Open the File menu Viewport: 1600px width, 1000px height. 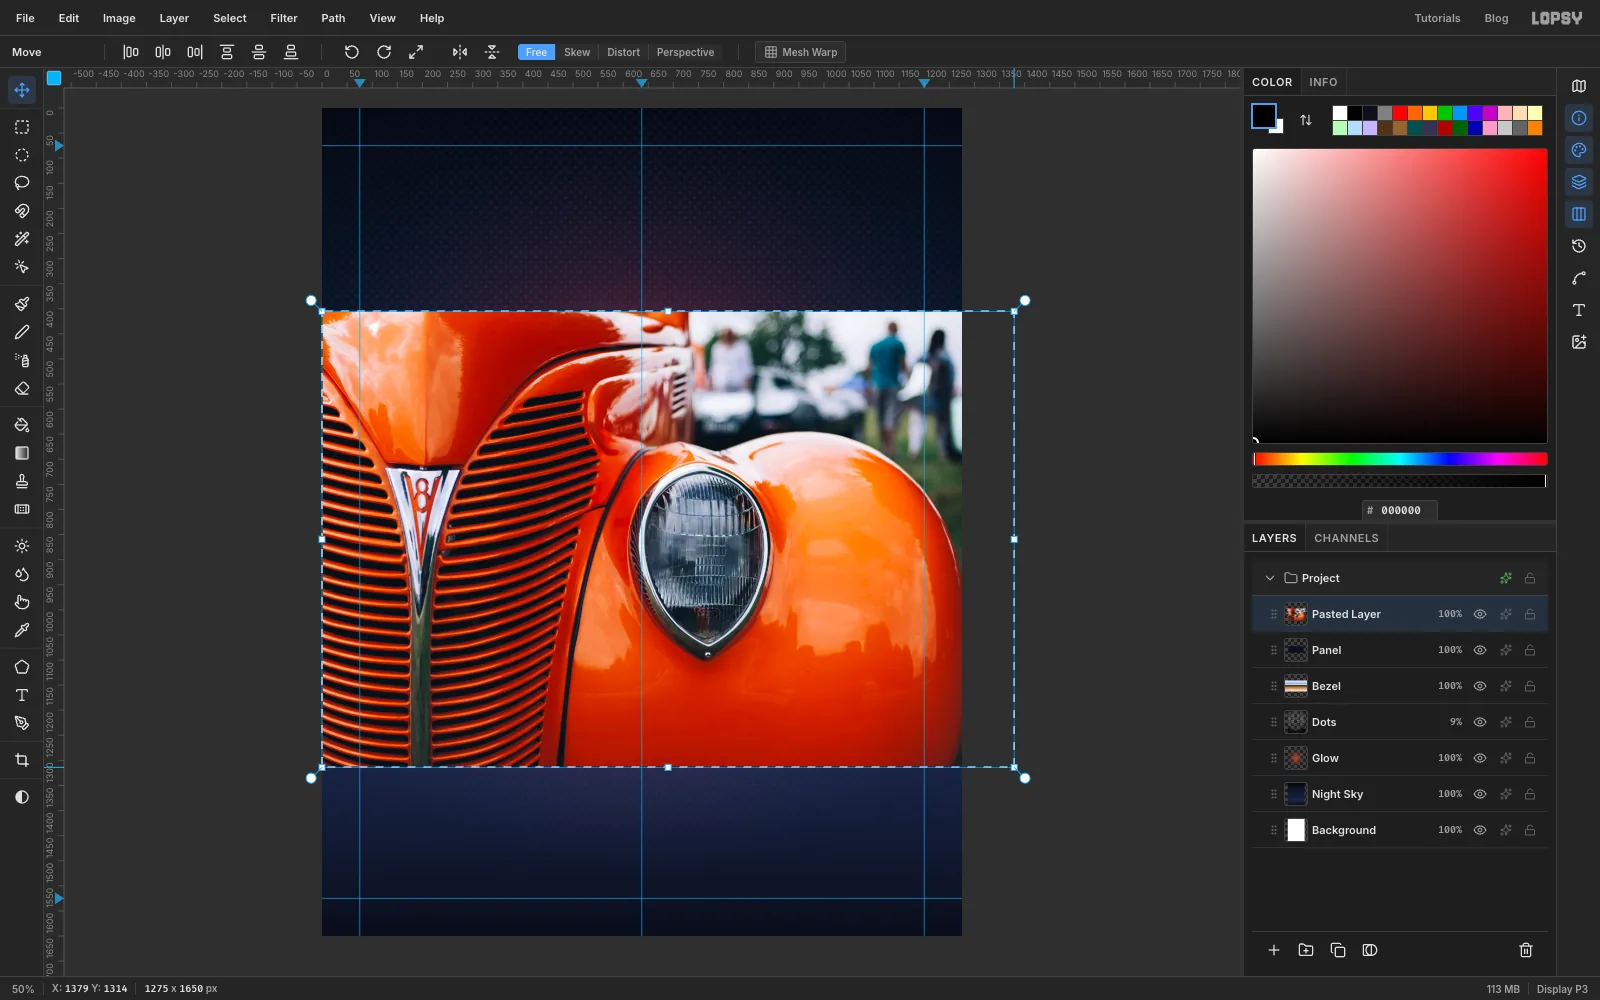click(25, 18)
